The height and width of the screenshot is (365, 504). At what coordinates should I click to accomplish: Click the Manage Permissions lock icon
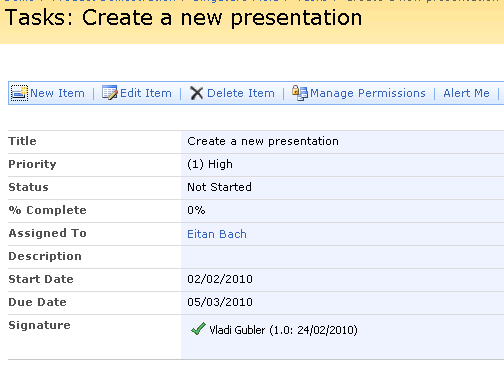coord(300,93)
